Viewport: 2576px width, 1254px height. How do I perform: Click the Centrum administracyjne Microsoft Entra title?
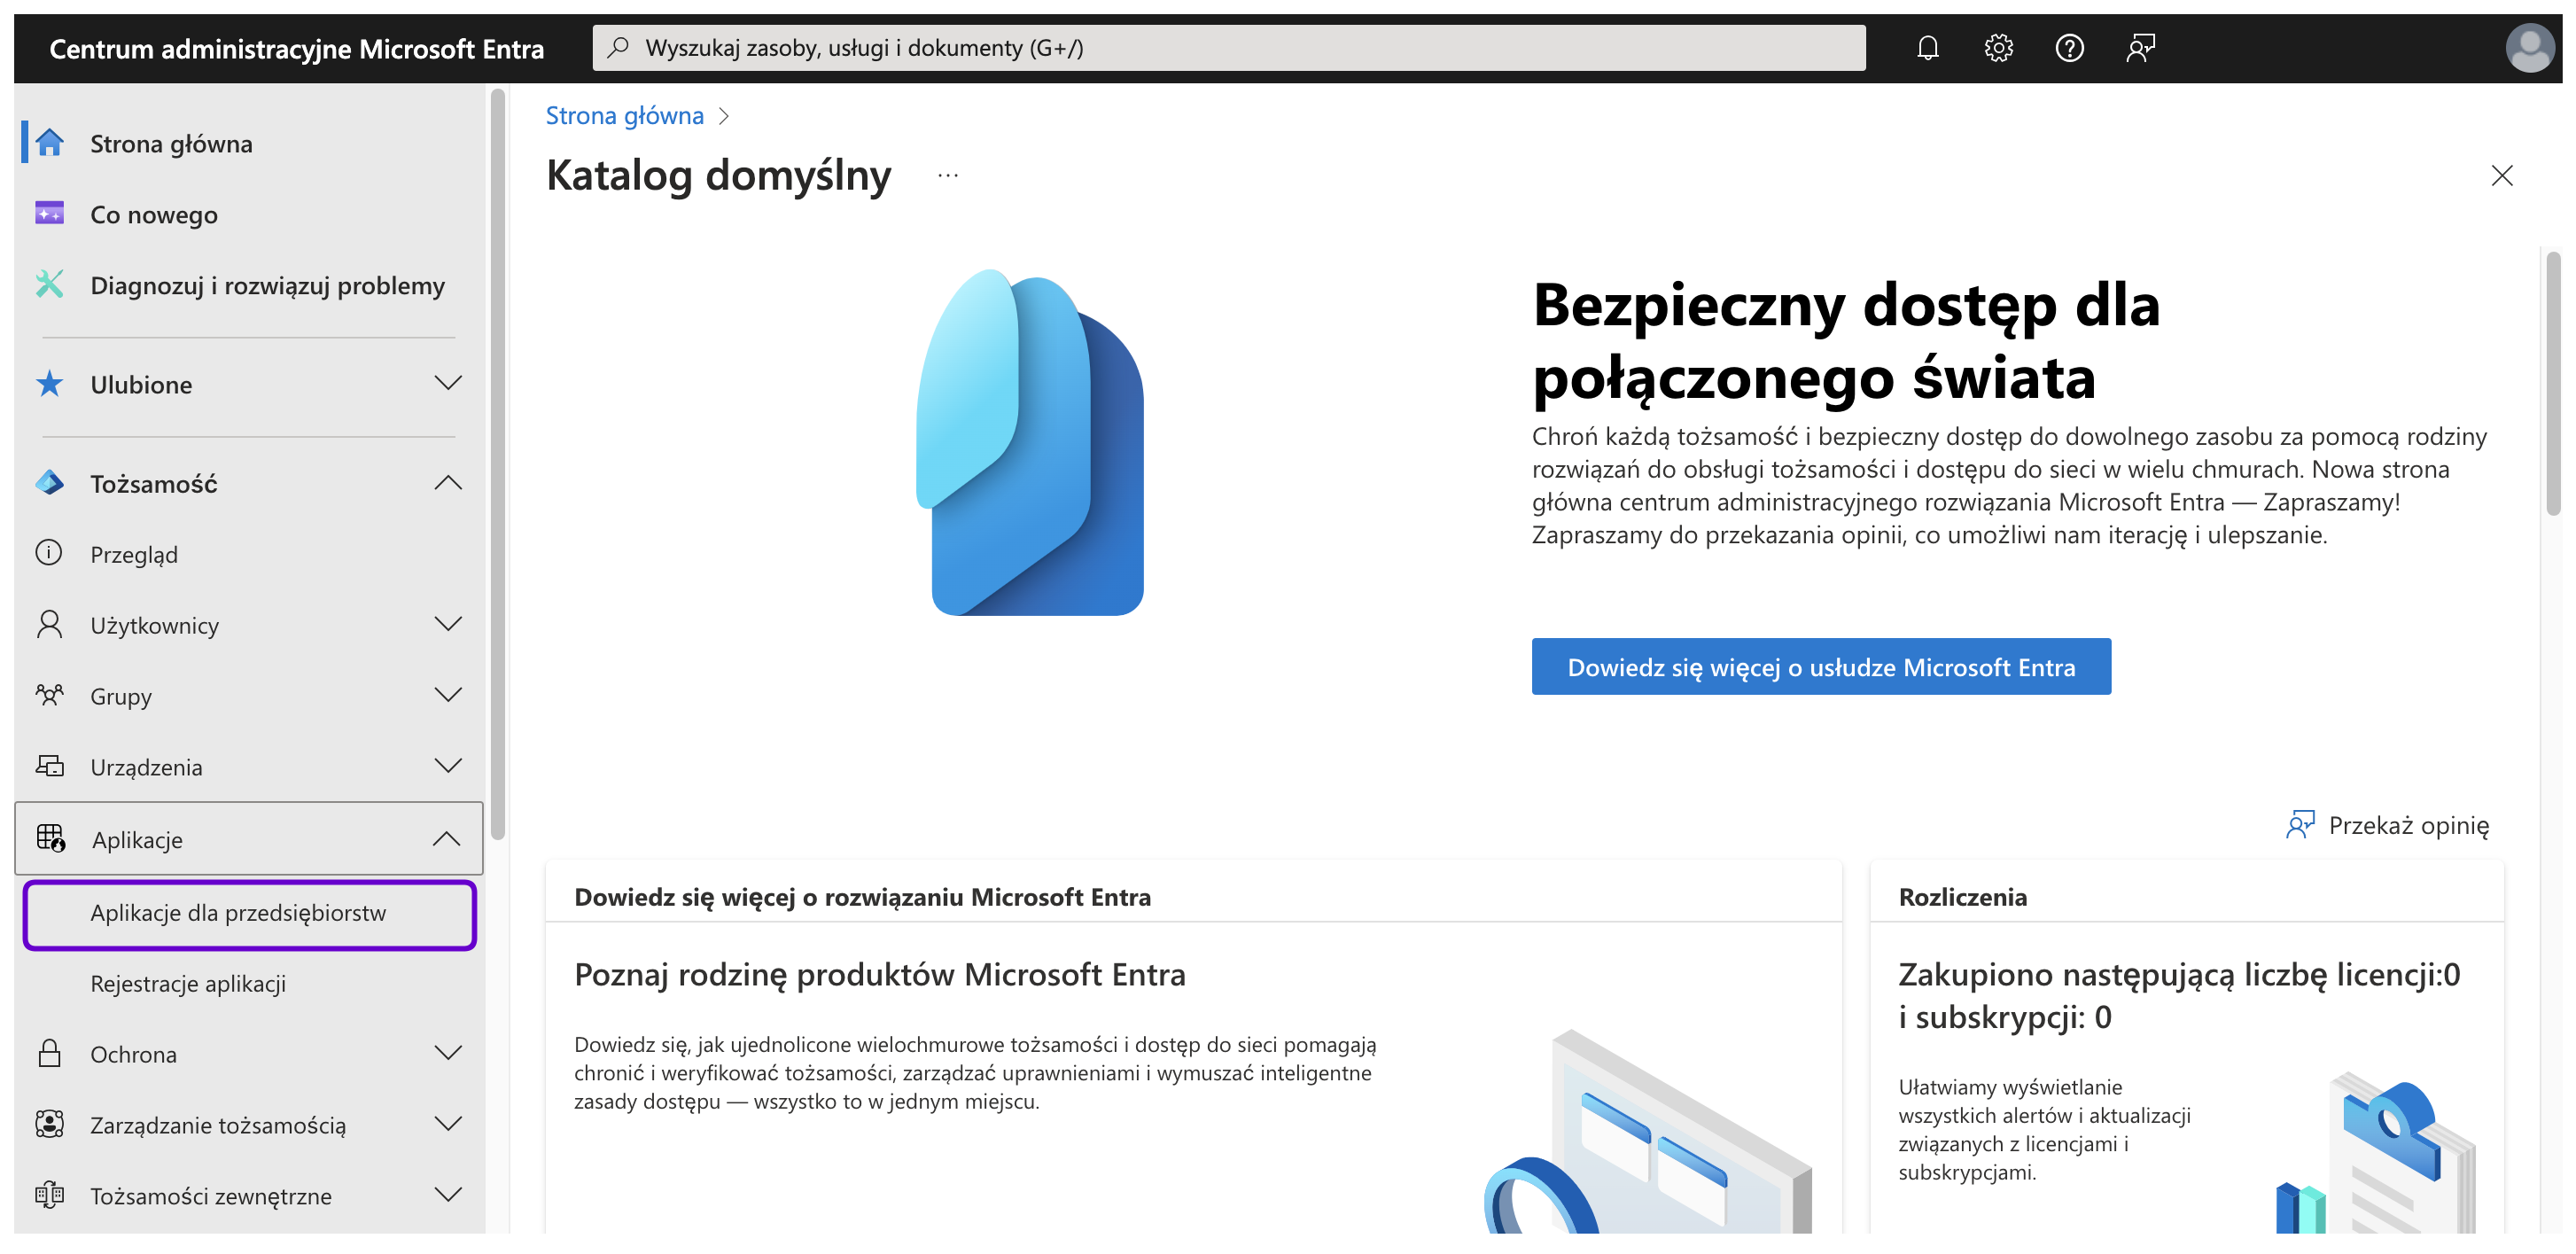(297, 49)
